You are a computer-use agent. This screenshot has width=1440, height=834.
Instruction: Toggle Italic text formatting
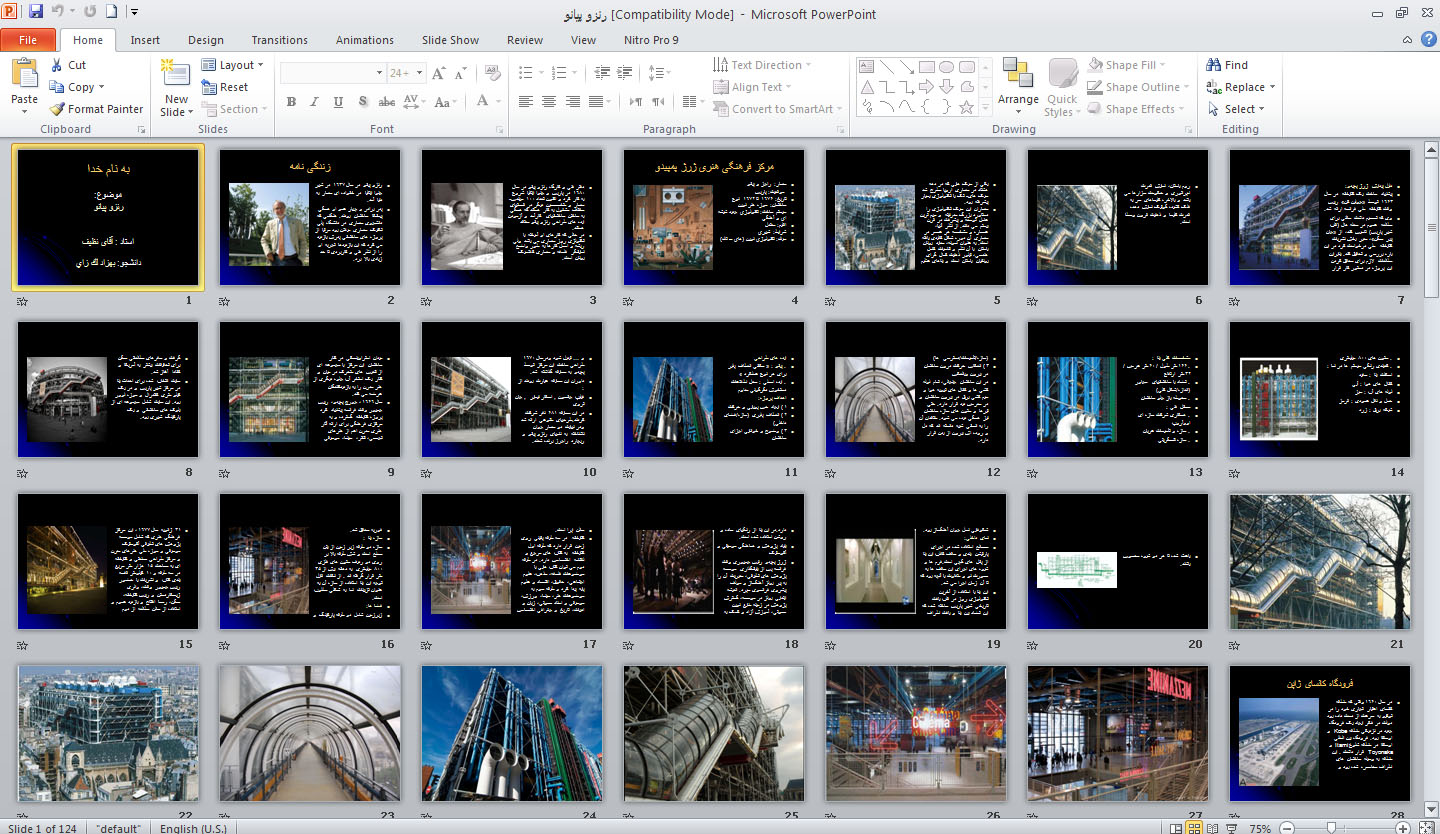[x=315, y=102]
